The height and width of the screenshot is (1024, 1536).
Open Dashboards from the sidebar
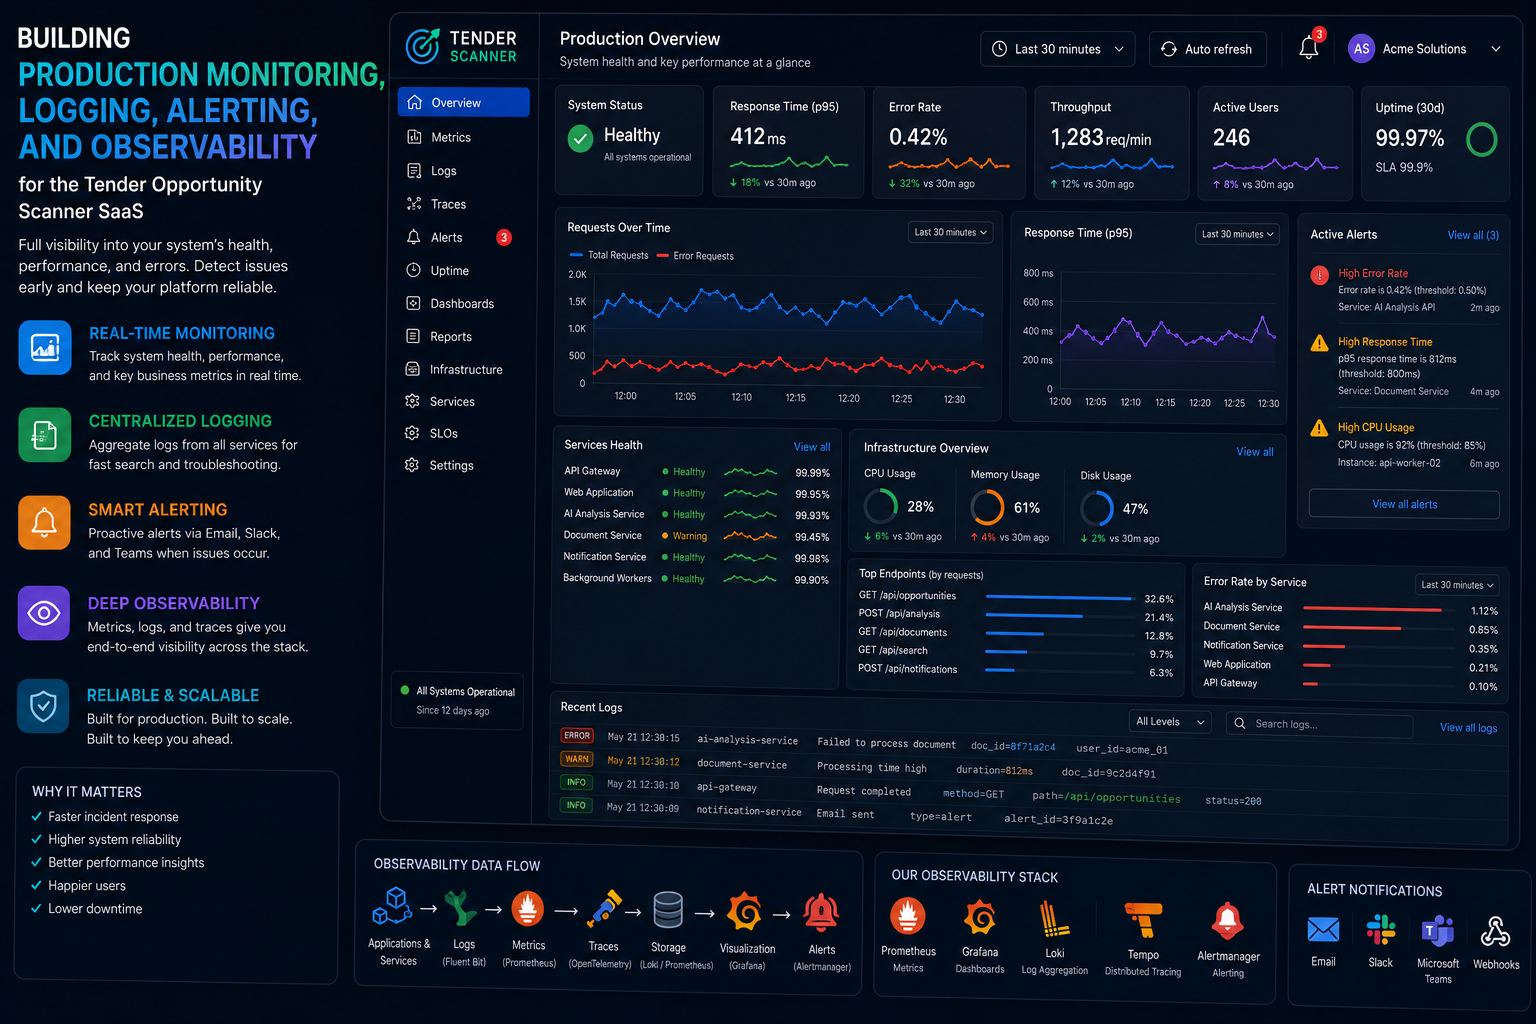click(464, 303)
